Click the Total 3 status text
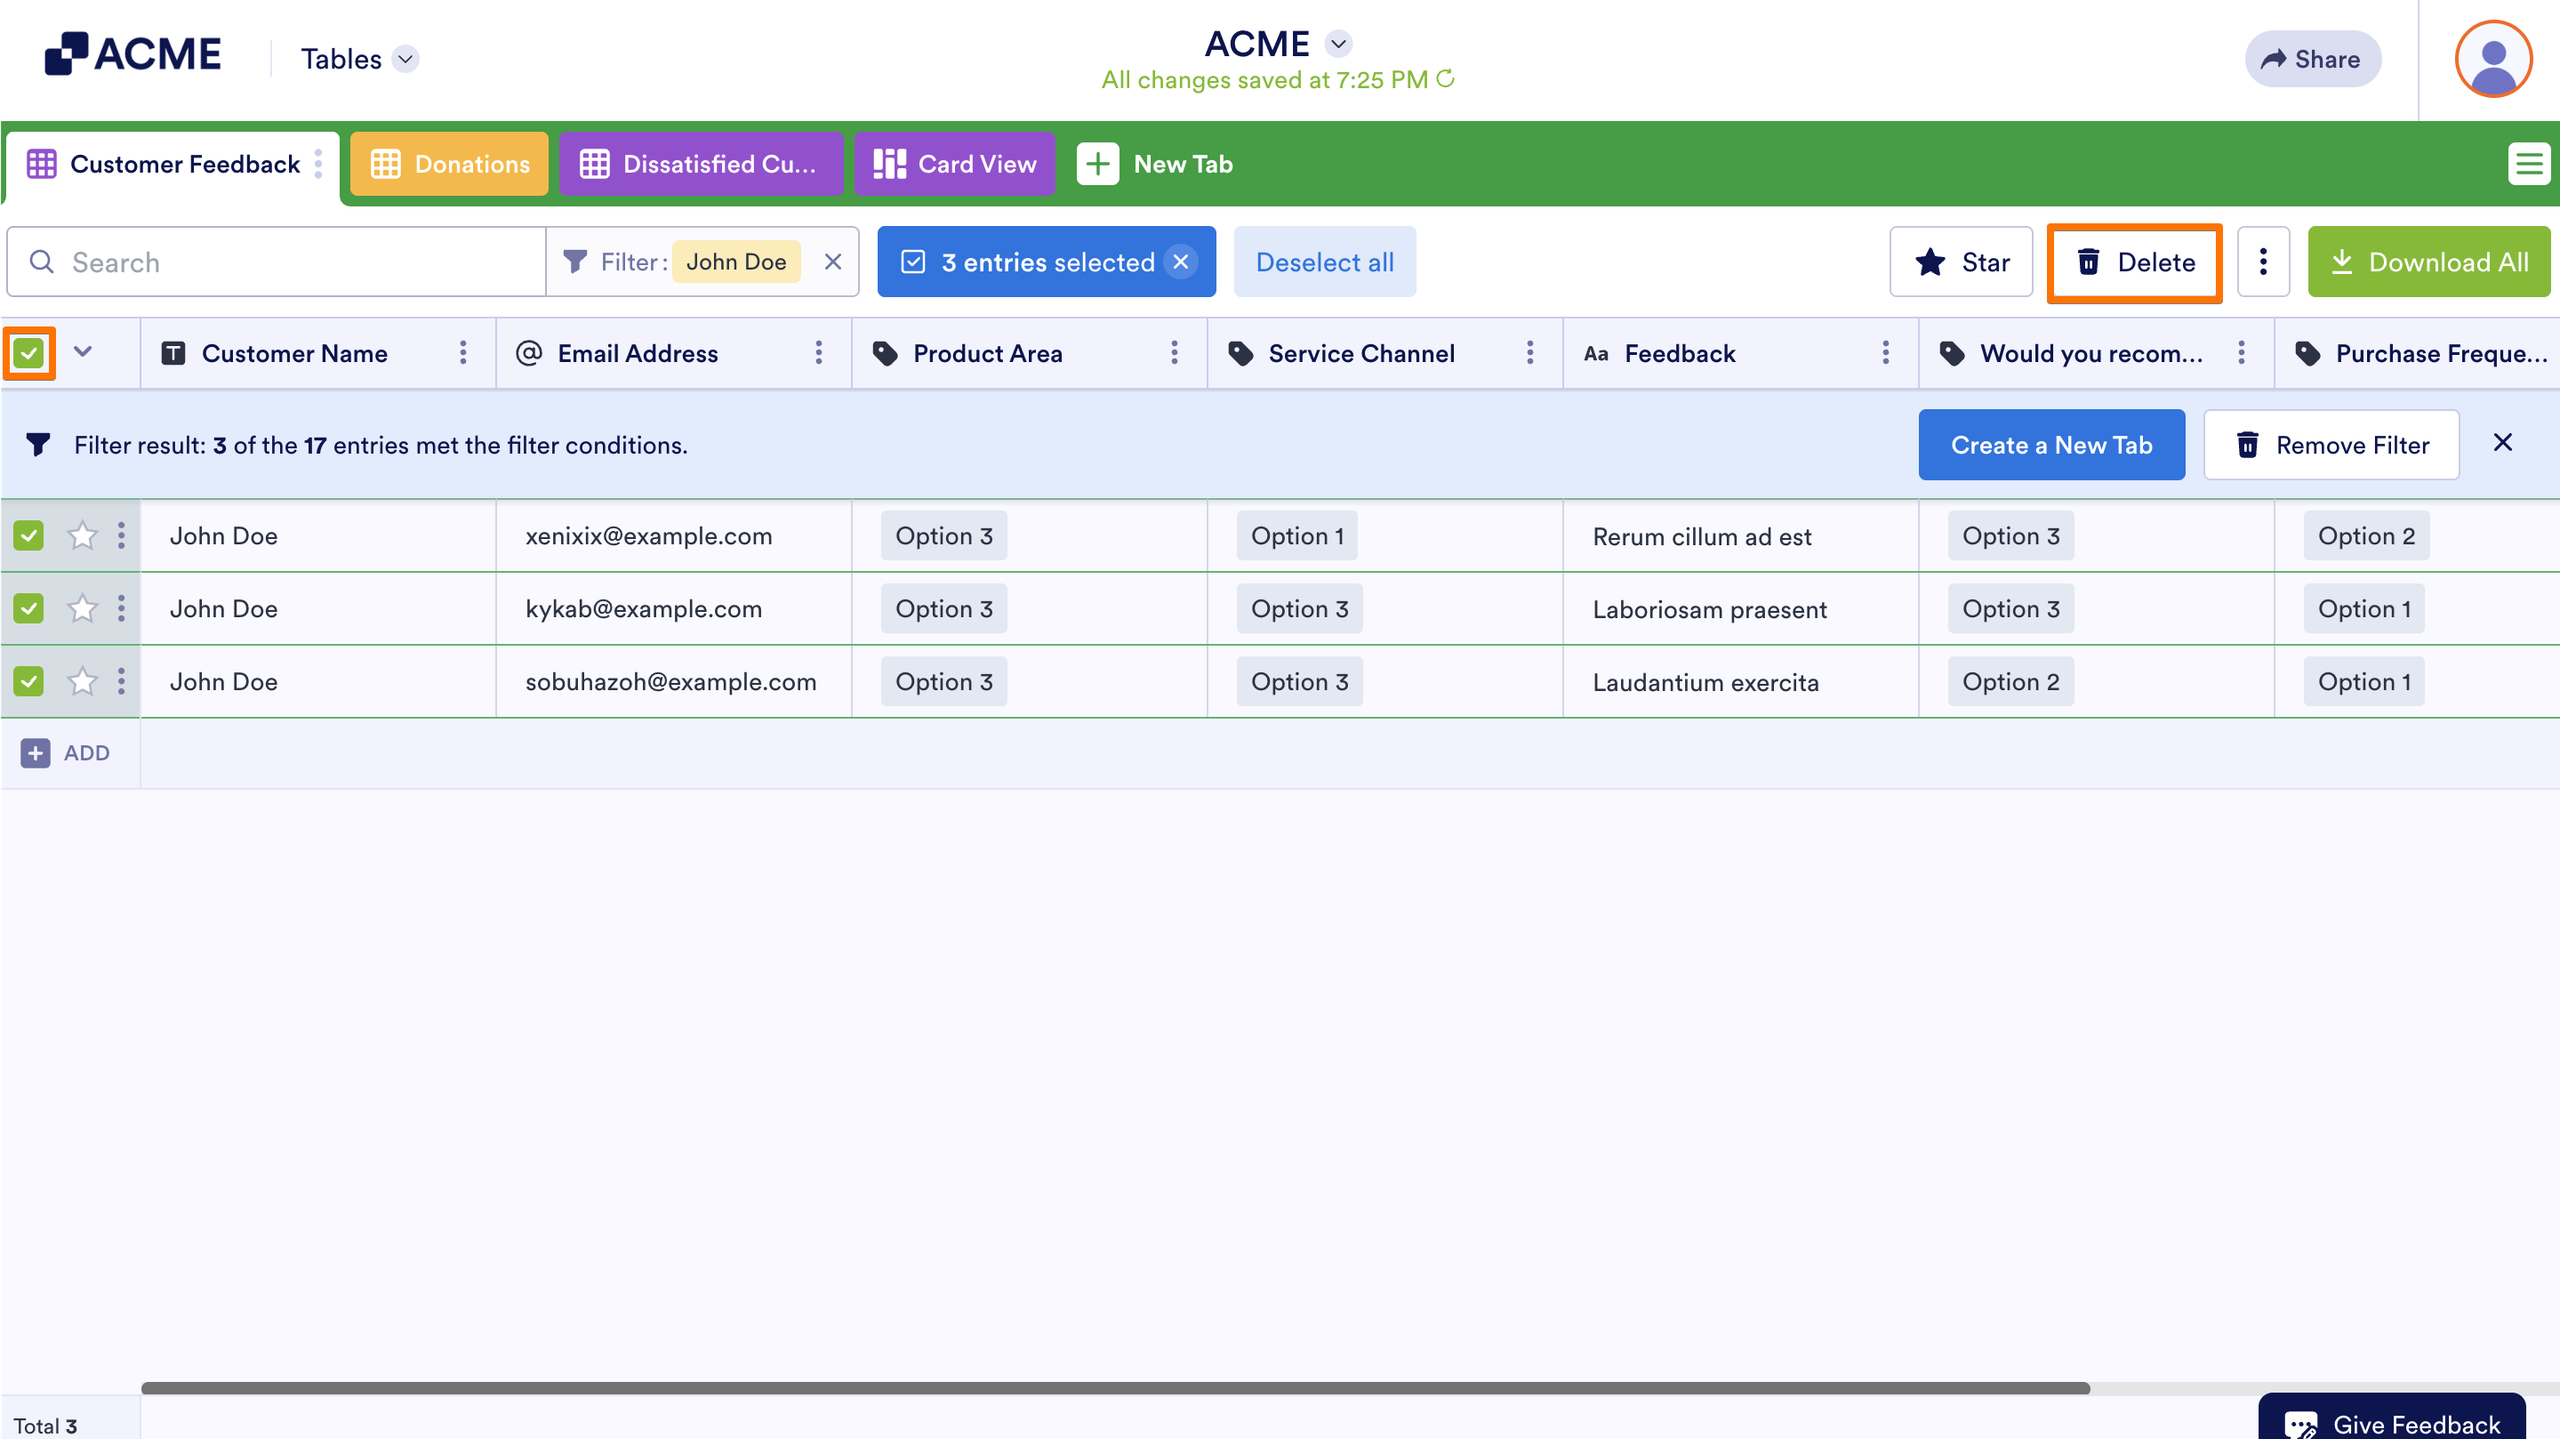This screenshot has height=1439, width=2560. 45,1425
